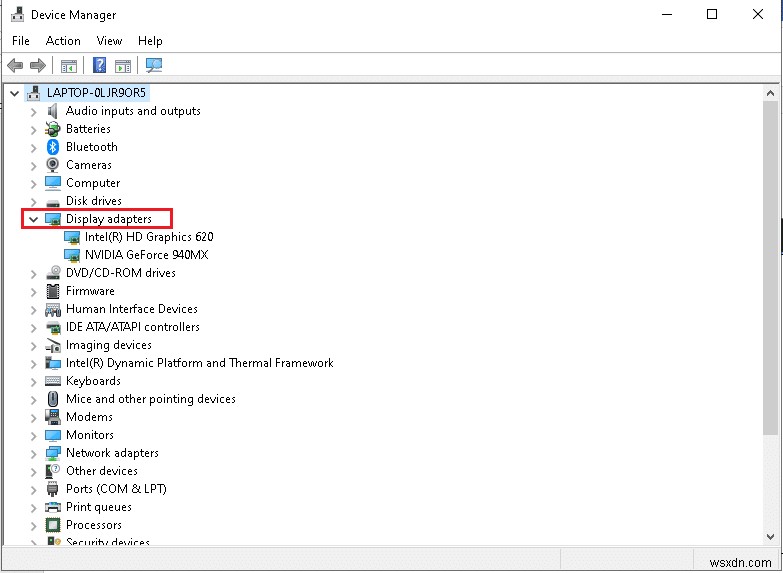The image size is (783, 573).
Task: Expand the Keyboards chevron
Action: tap(33, 381)
